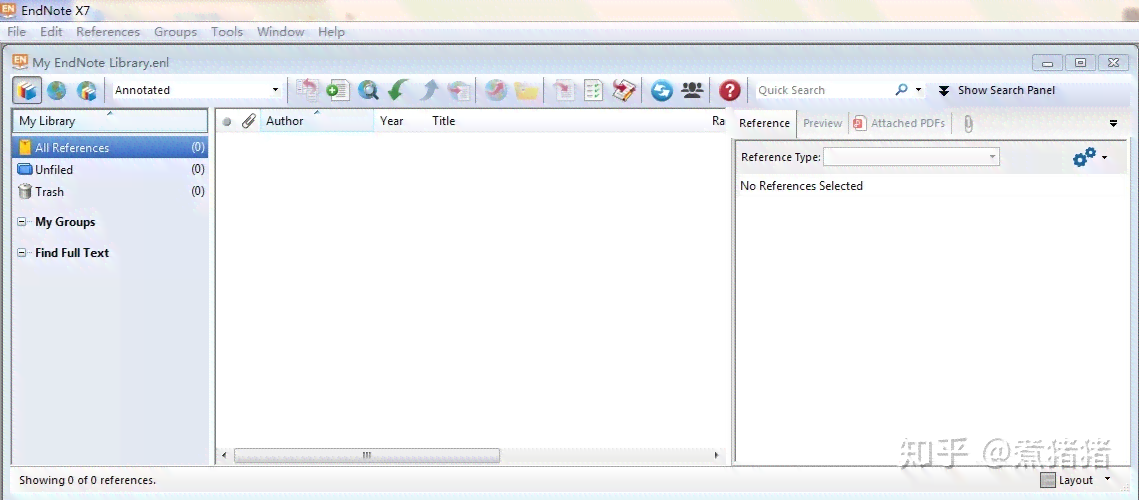Image resolution: width=1139 pixels, height=500 pixels.
Task: Click the horizontal scrollbar left arrow
Action: (x=224, y=456)
